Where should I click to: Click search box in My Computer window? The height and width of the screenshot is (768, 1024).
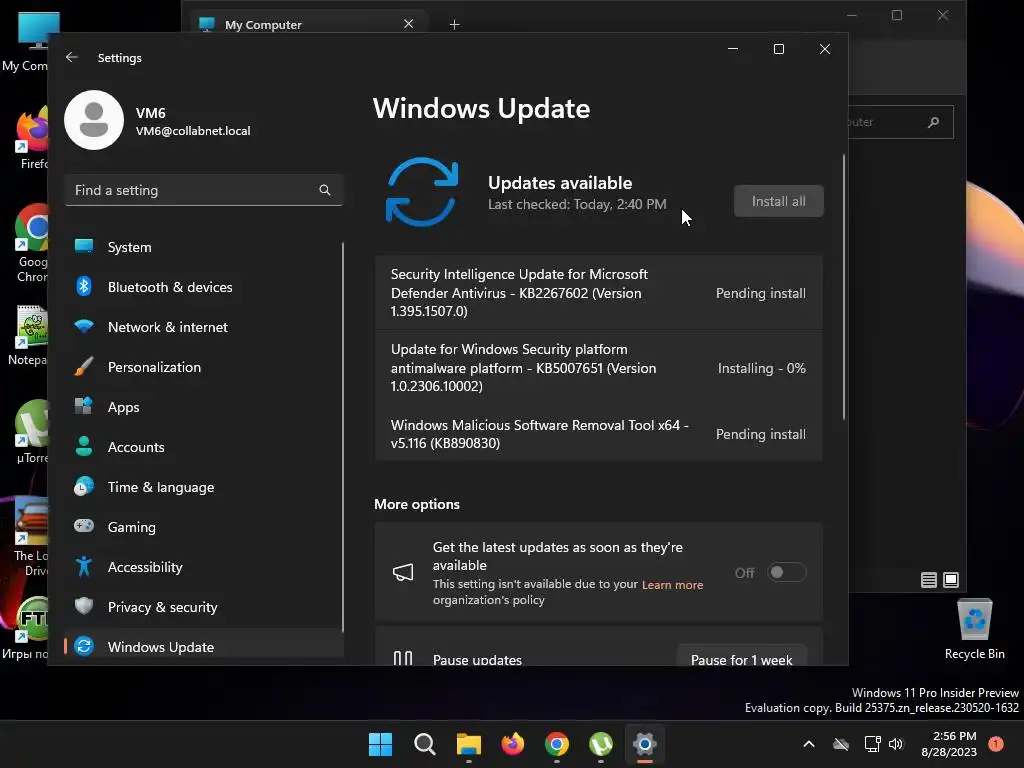901,122
